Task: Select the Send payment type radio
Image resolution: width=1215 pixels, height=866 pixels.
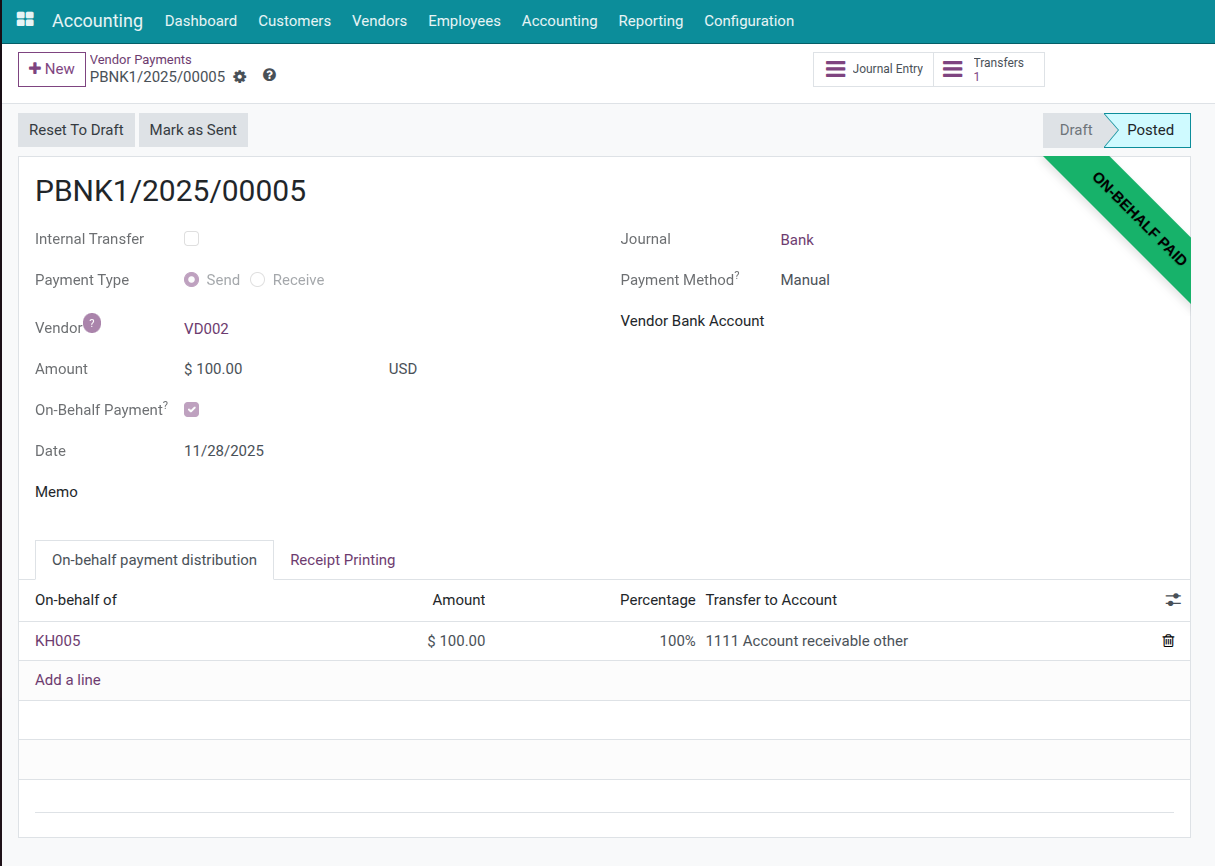Action: pyautogui.click(x=192, y=280)
